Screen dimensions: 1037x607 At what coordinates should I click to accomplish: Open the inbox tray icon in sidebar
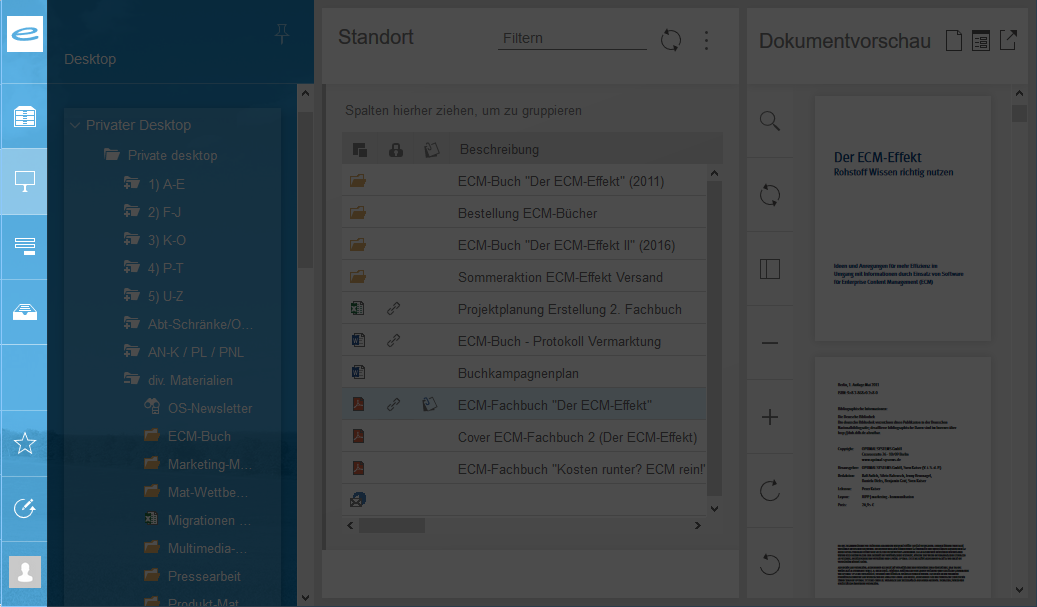click(x=24, y=311)
